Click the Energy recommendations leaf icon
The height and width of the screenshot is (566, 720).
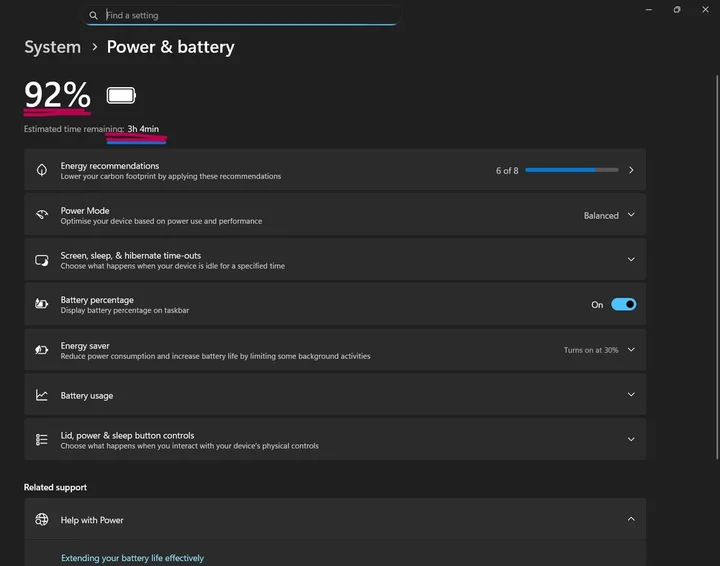coord(42,170)
